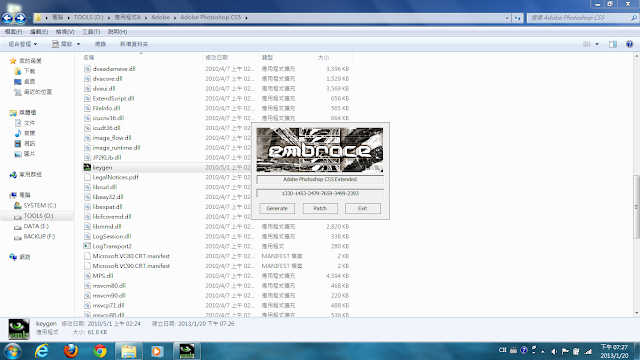Click the system clock in taskbar
Viewport: 640px width, 360px height.
tap(614, 351)
